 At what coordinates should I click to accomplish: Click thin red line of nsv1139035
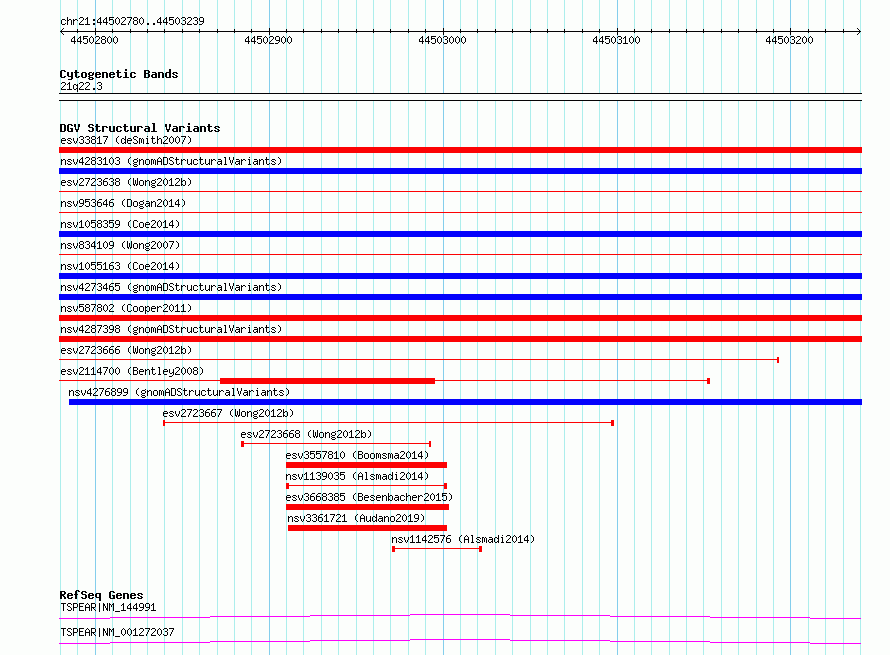pyautogui.click(x=367, y=486)
